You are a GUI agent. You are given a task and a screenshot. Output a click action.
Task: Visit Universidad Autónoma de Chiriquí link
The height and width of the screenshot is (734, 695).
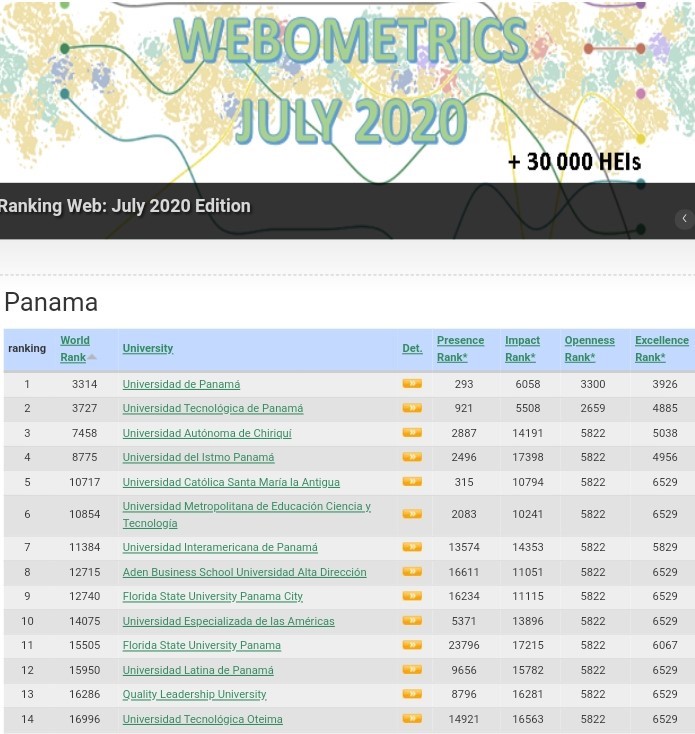(x=207, y=433)
